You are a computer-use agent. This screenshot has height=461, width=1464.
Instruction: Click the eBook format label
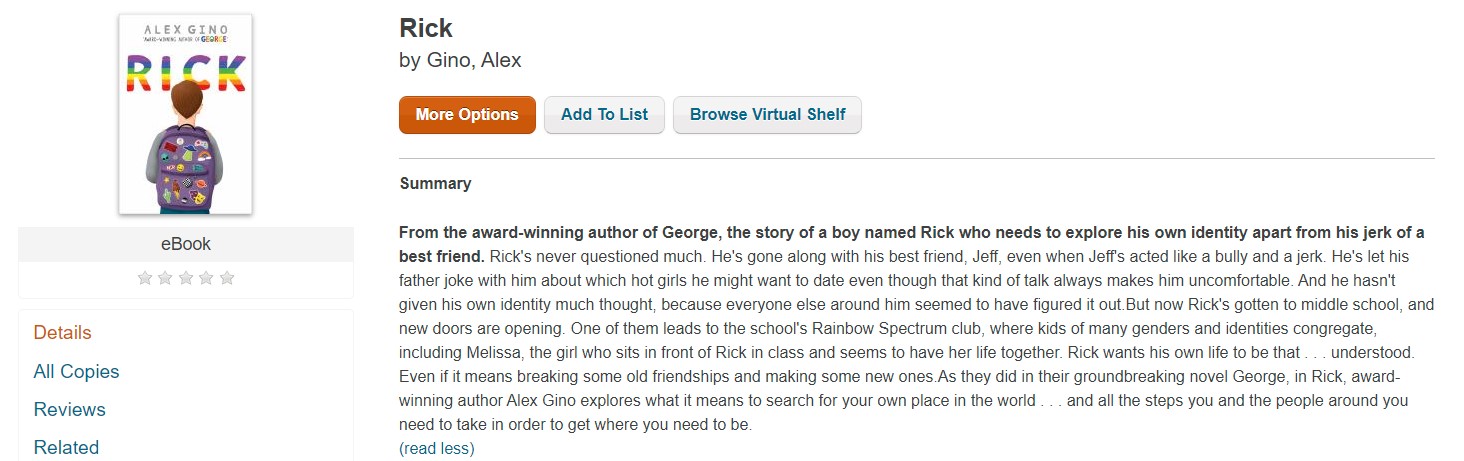(x=186, y=244)
